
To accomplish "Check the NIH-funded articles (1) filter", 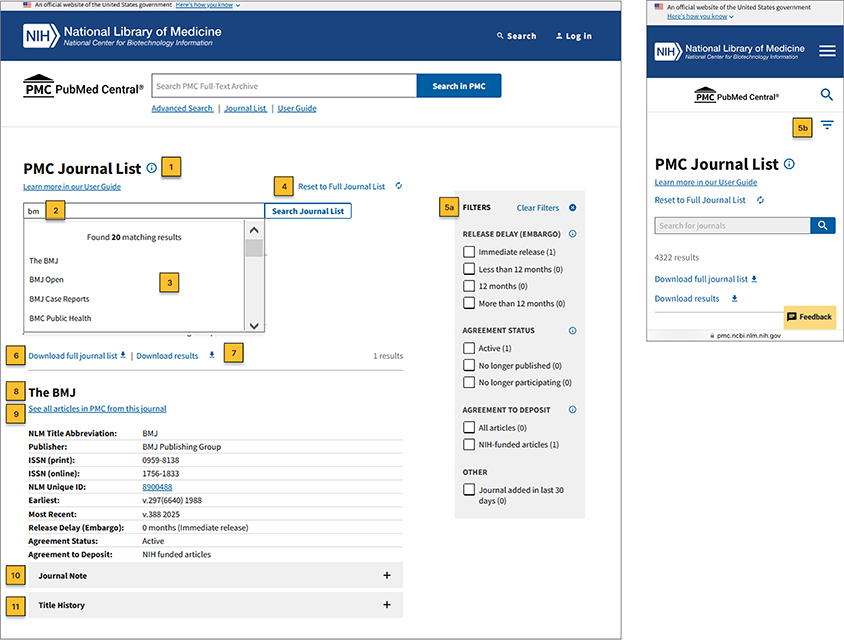I will pyautogui.click(x=469, y=445).
